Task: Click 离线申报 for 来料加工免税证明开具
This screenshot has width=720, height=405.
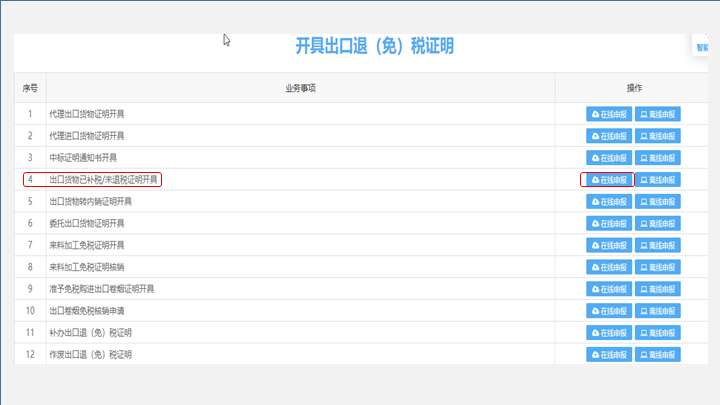Action: pyautogui.click(x=658, y=245)
